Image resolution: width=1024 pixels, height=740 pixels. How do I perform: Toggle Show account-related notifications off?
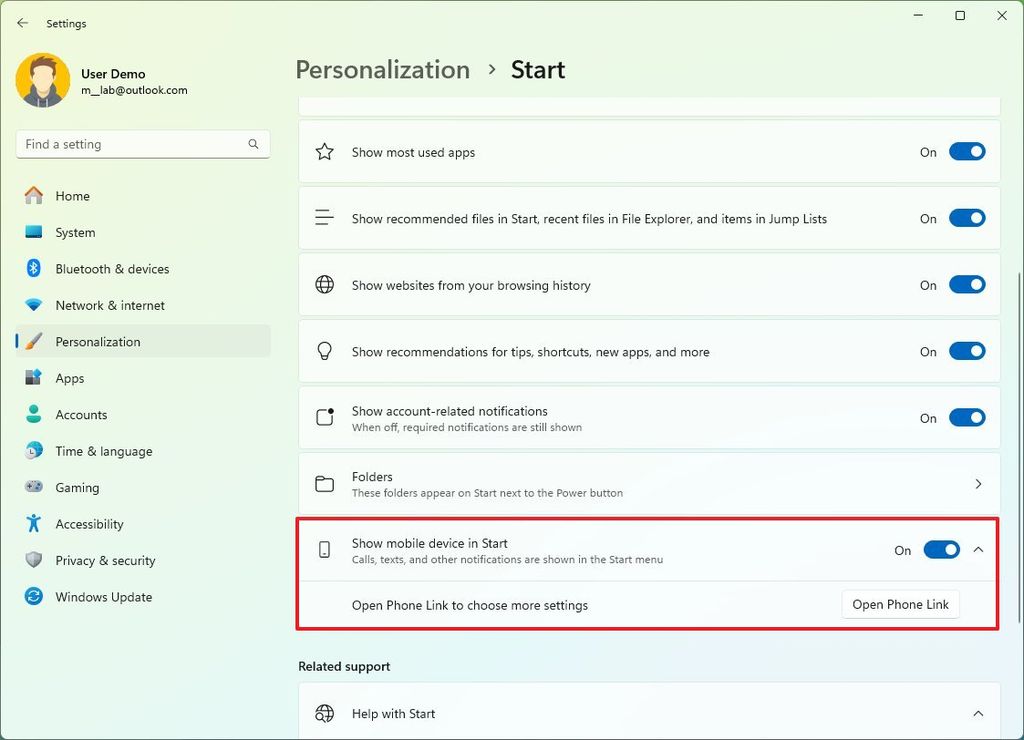click(x=966, y=417)
